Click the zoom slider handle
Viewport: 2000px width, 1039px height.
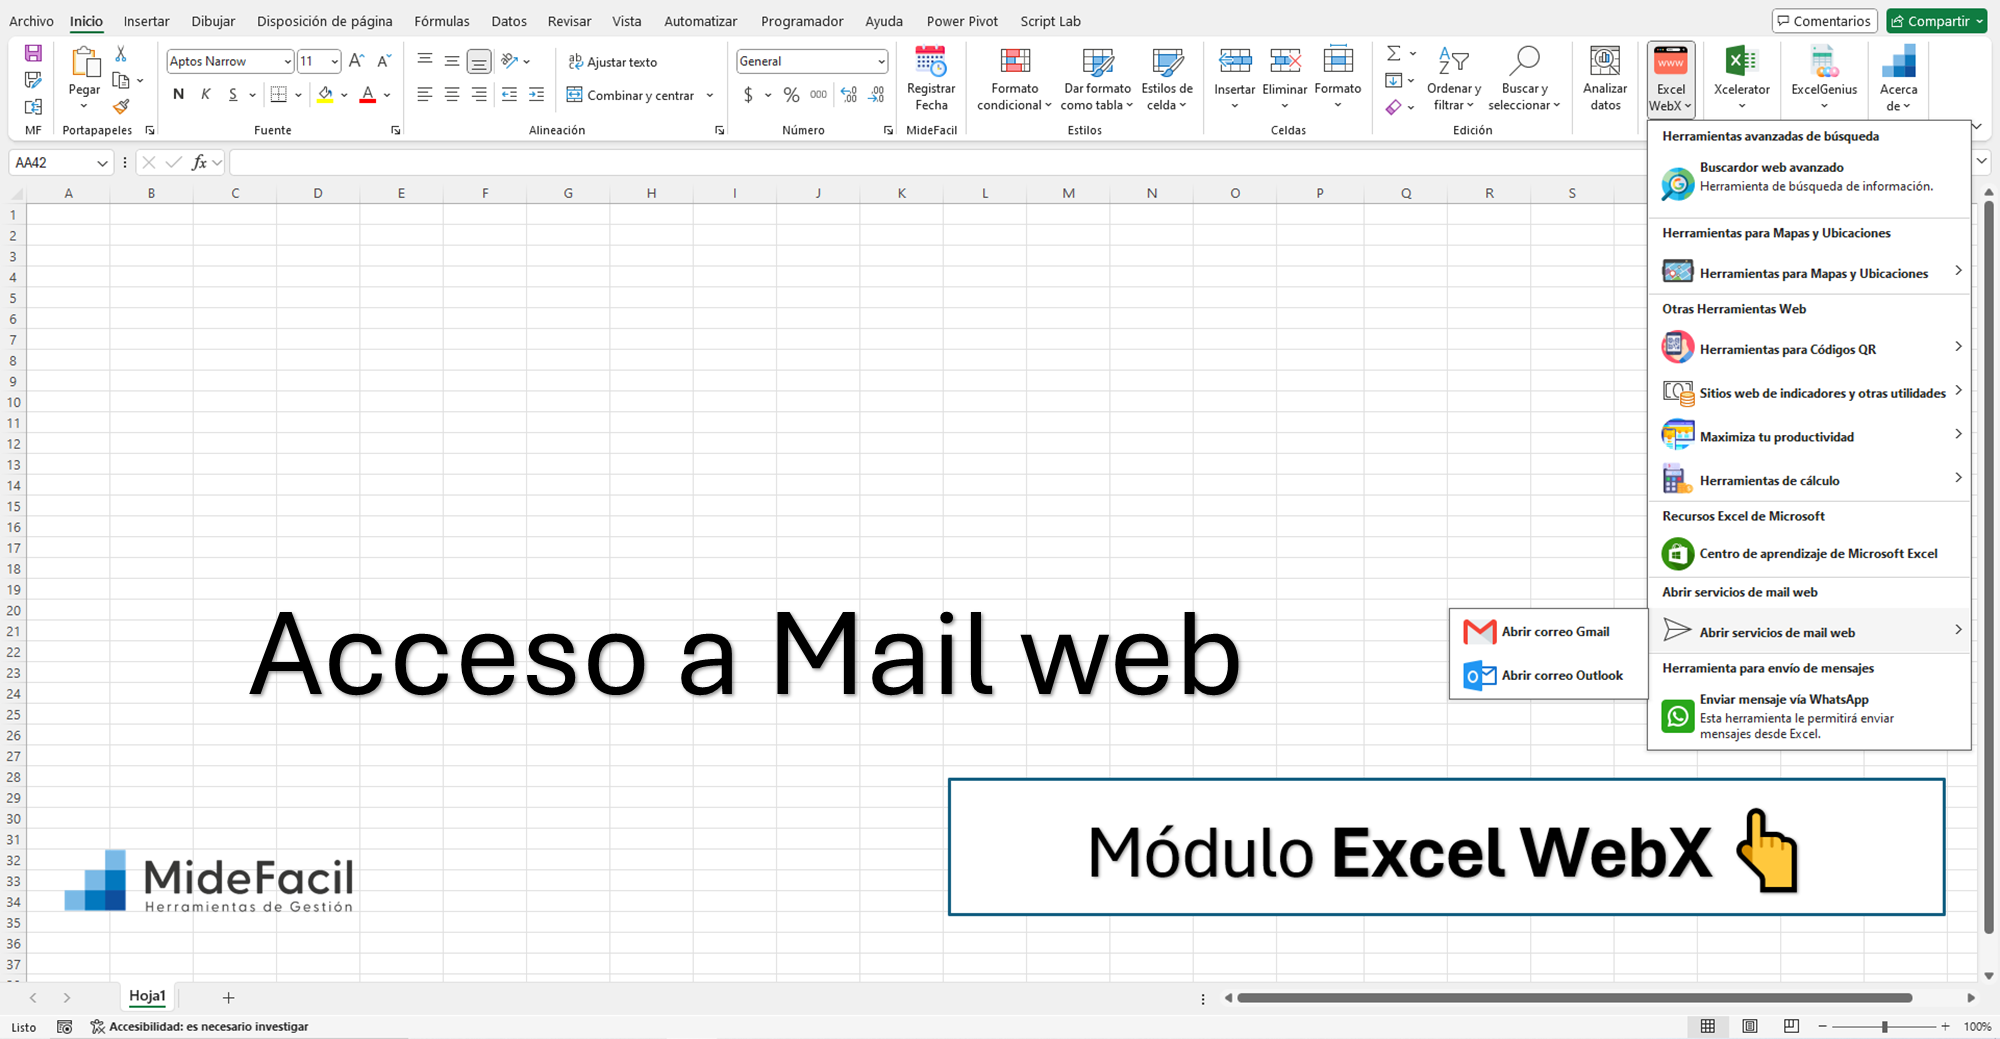pos(1884,1027)
